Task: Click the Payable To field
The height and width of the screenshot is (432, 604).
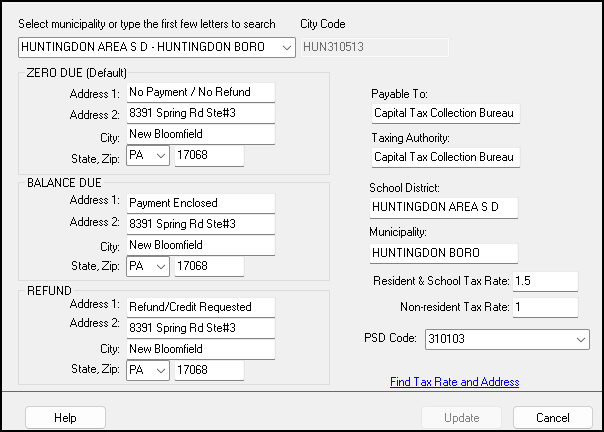Action: click(x=444, y=113)
